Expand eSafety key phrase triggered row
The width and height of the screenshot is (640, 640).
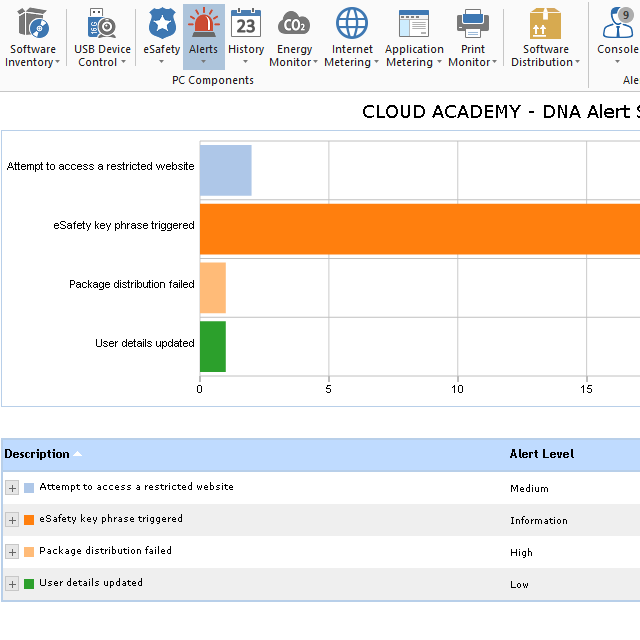click(x=12, y=520)
